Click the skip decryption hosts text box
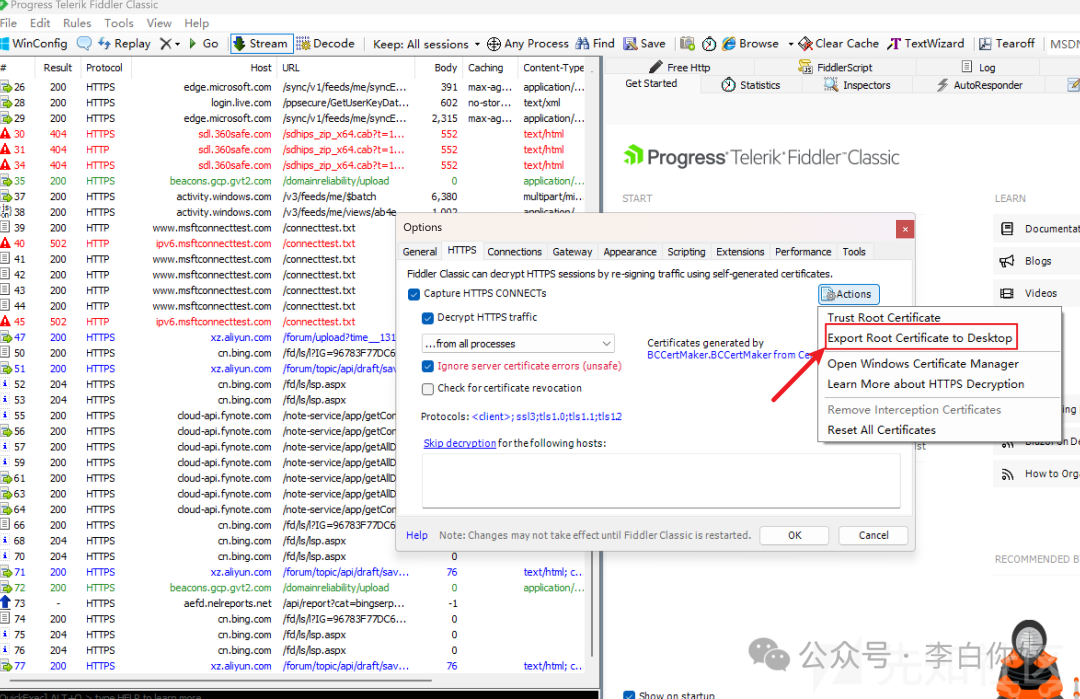Image resolution: width=1080 pixels, height=699 pixels. [x=661, y=480]
